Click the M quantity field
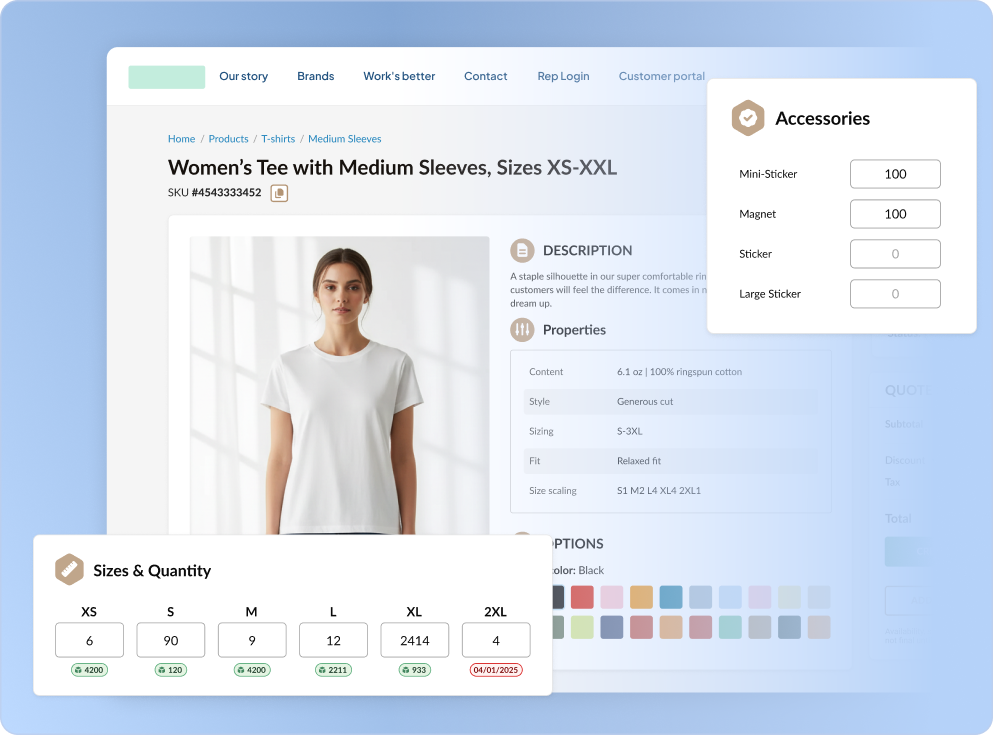993x735 pixels. [x=252, y=640]
